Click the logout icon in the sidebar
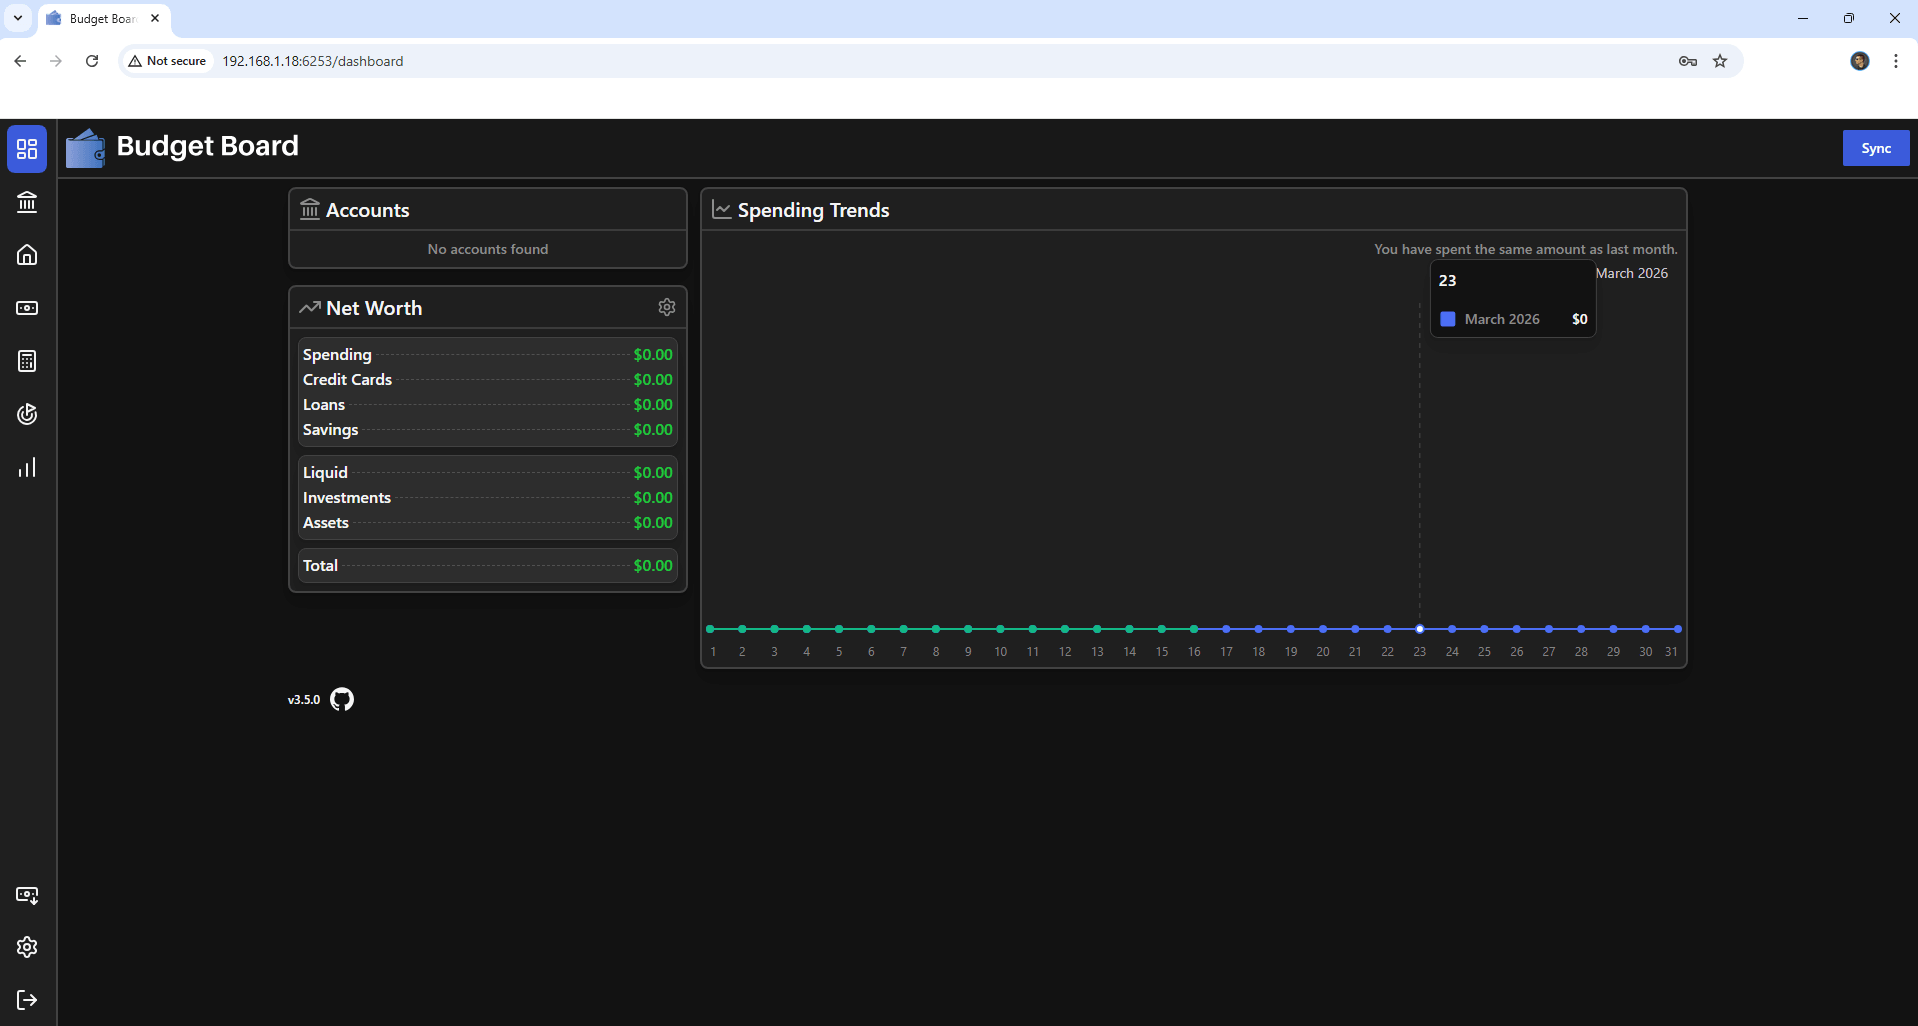Image resolution: width=1918 pixels, height=1026 pixels. tap(27, 1000)
